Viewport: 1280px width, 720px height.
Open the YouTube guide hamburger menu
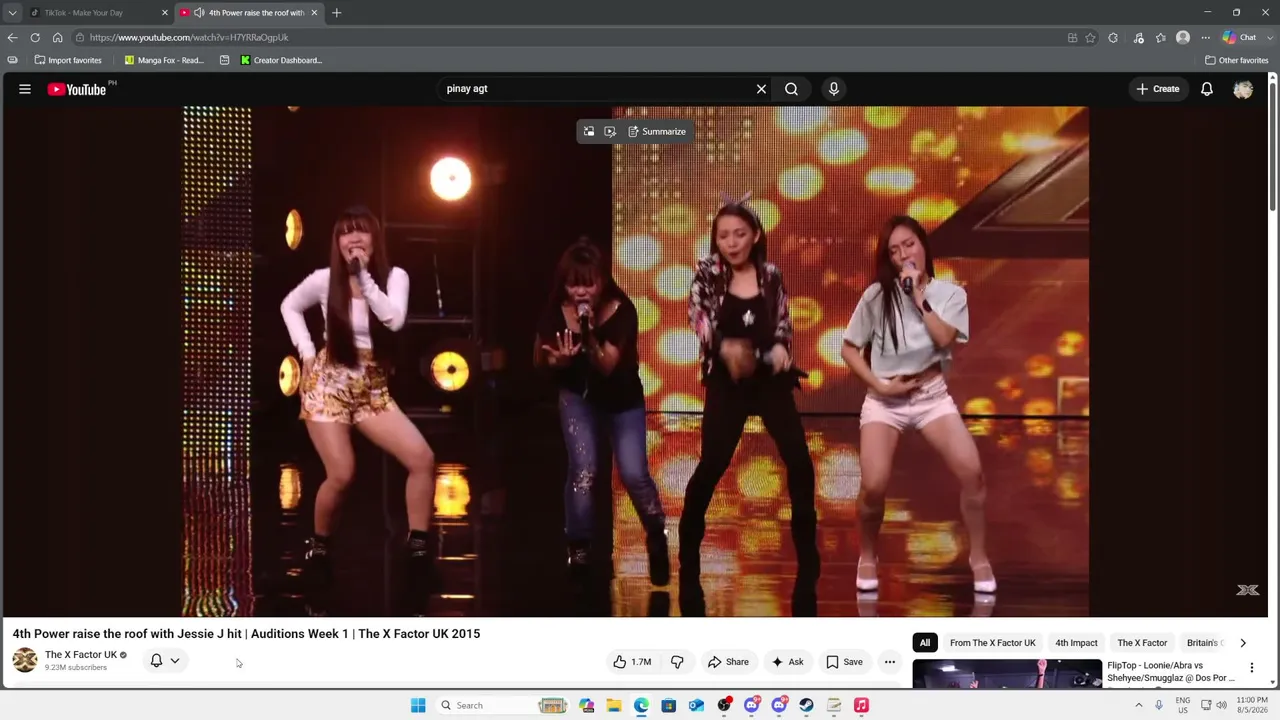25,89
